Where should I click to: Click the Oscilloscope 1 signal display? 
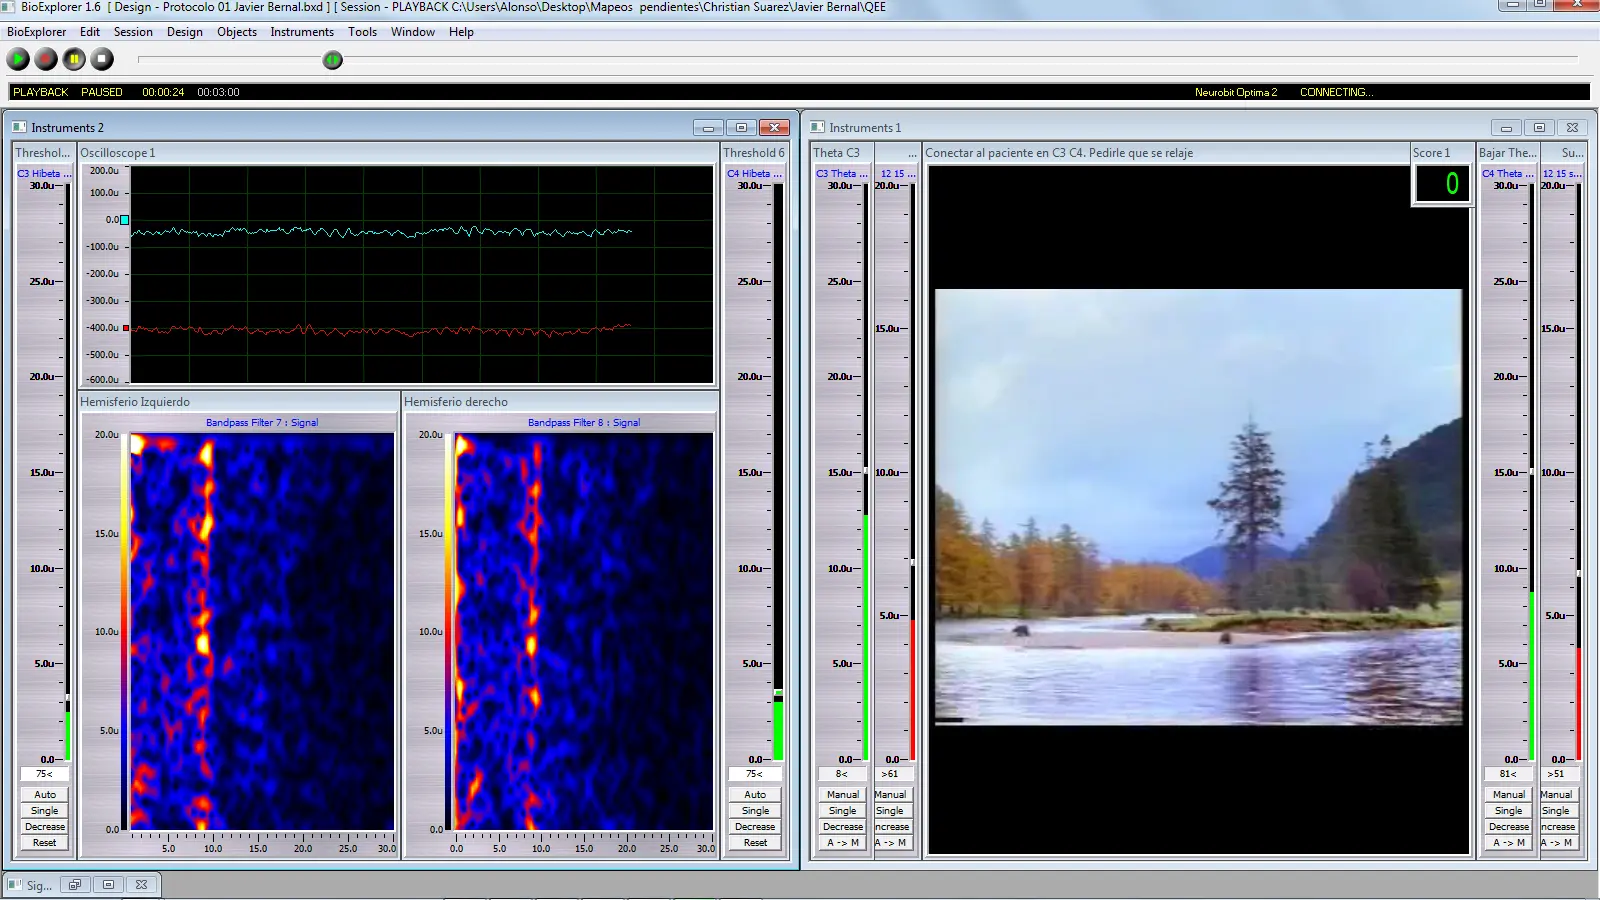422,274
